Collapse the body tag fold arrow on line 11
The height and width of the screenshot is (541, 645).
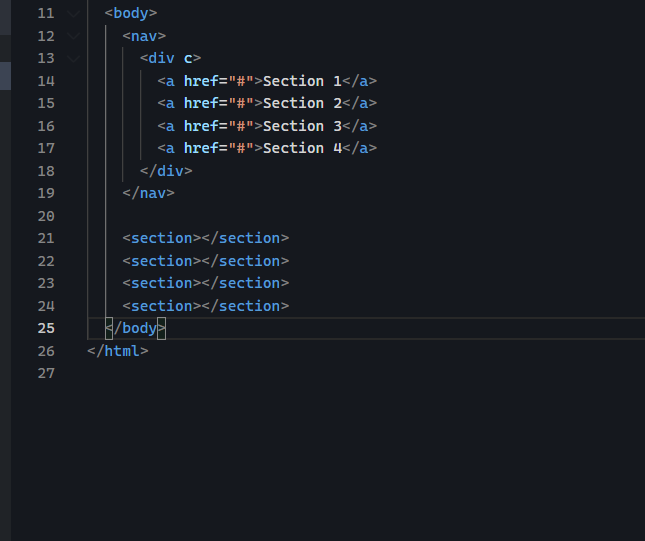pos(73,14)
